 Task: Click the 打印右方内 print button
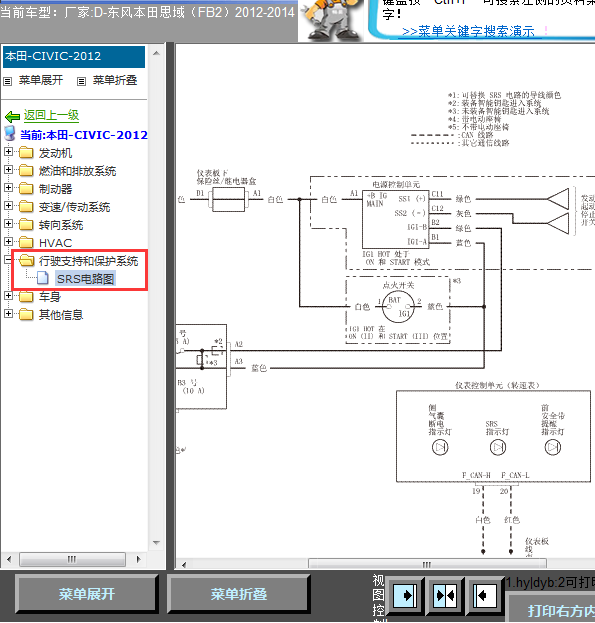click(x=552, y=608)
